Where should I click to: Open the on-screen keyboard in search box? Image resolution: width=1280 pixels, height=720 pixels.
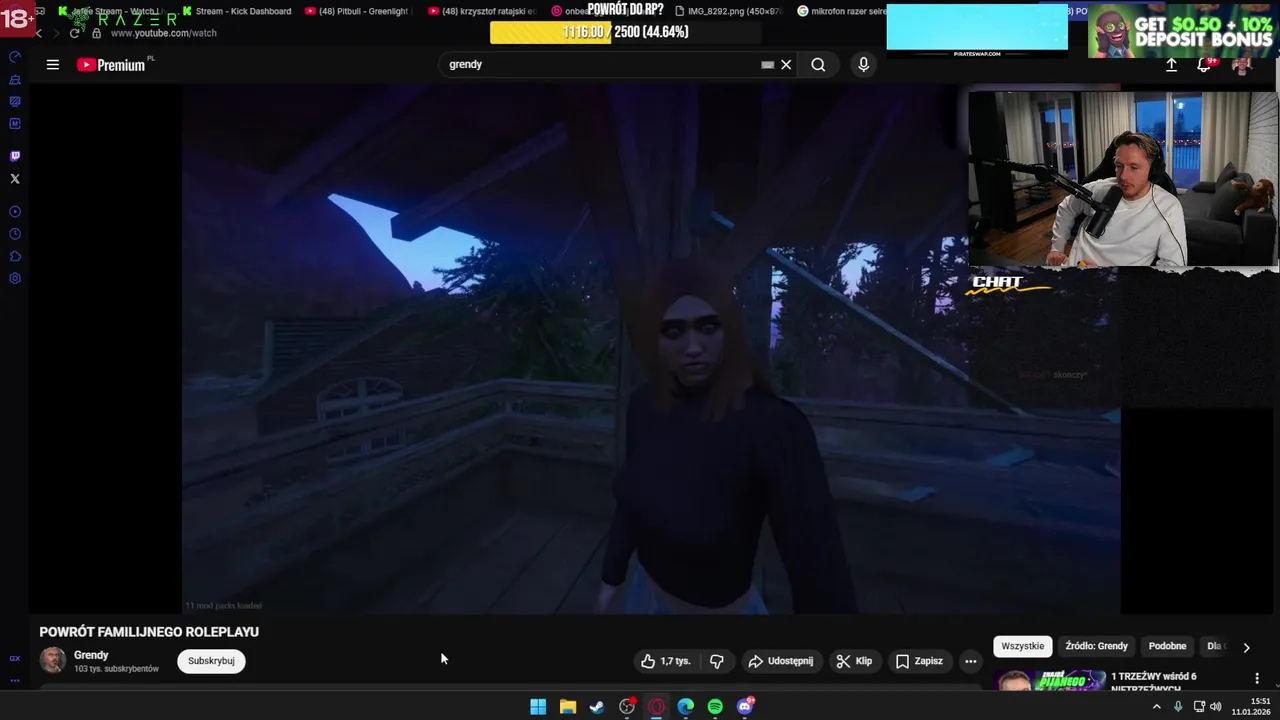767,65
